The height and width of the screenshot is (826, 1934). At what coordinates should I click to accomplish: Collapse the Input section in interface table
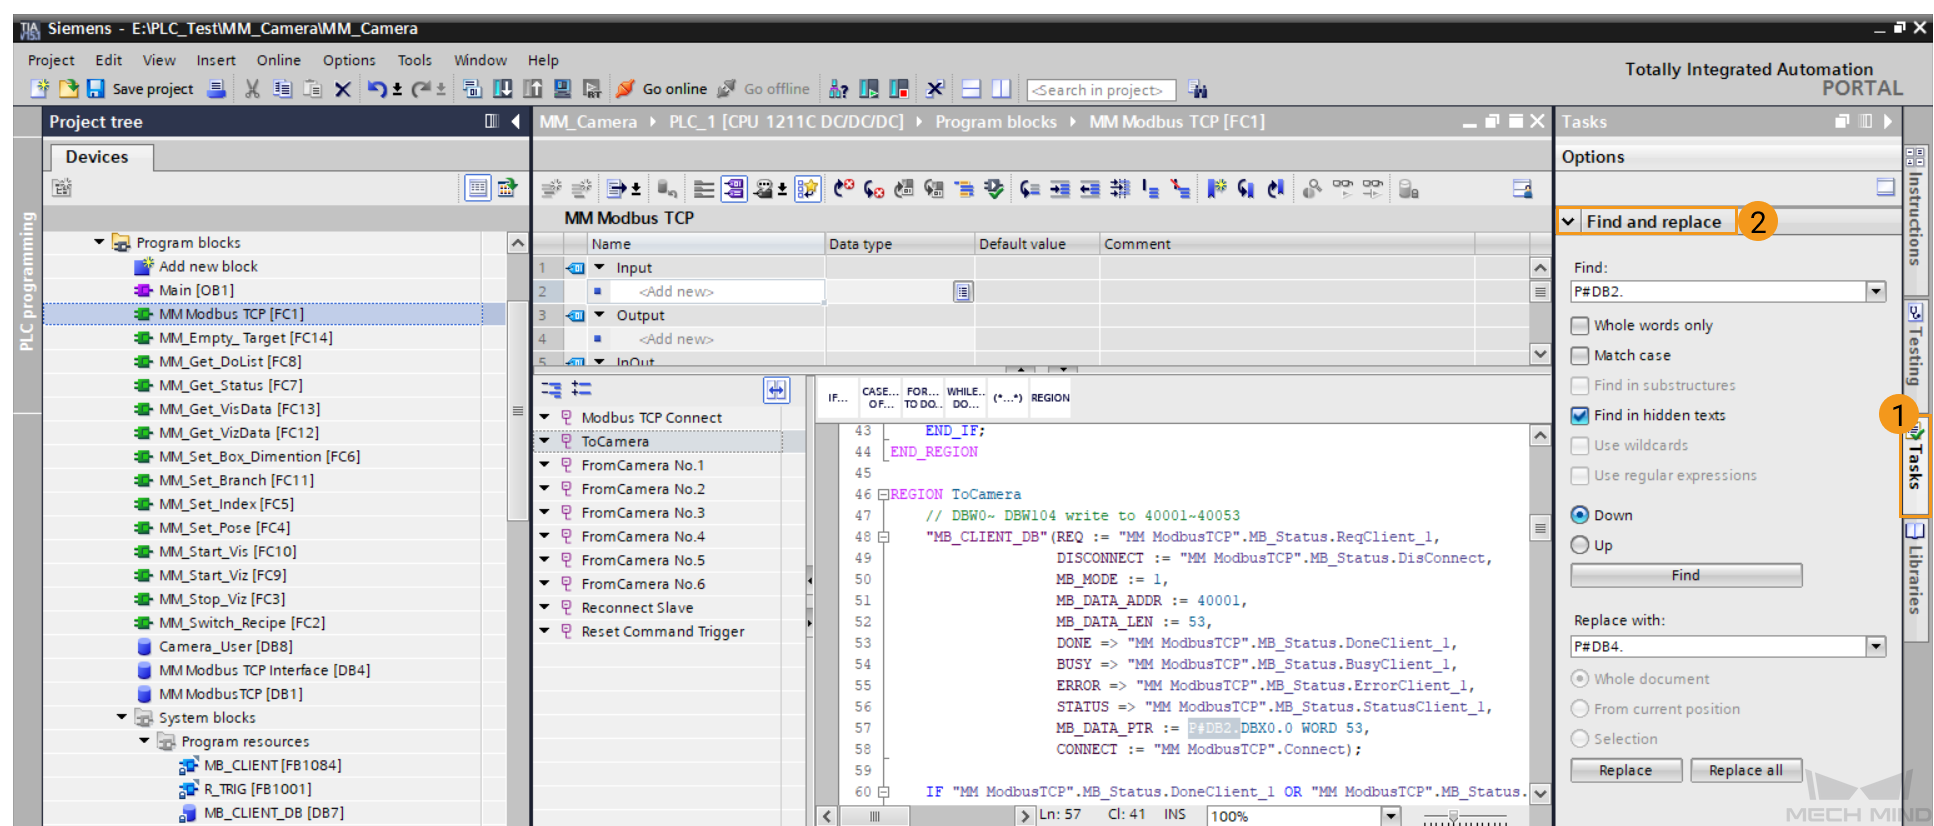pyautogui.click(x=600, y=267)
